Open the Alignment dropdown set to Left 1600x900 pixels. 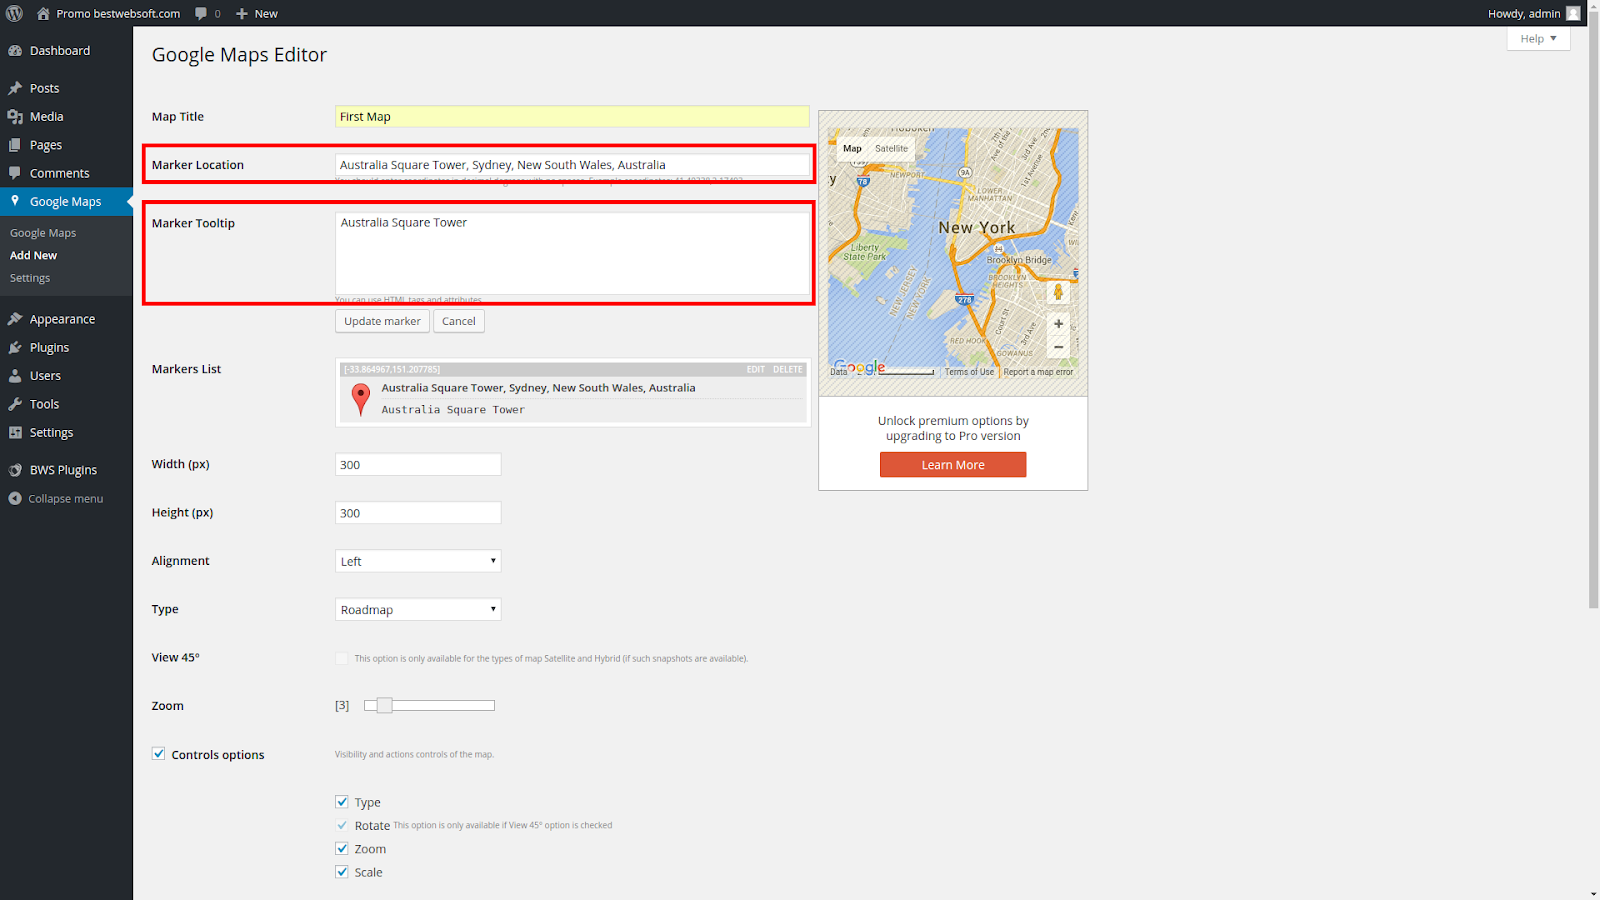[418, 561]
